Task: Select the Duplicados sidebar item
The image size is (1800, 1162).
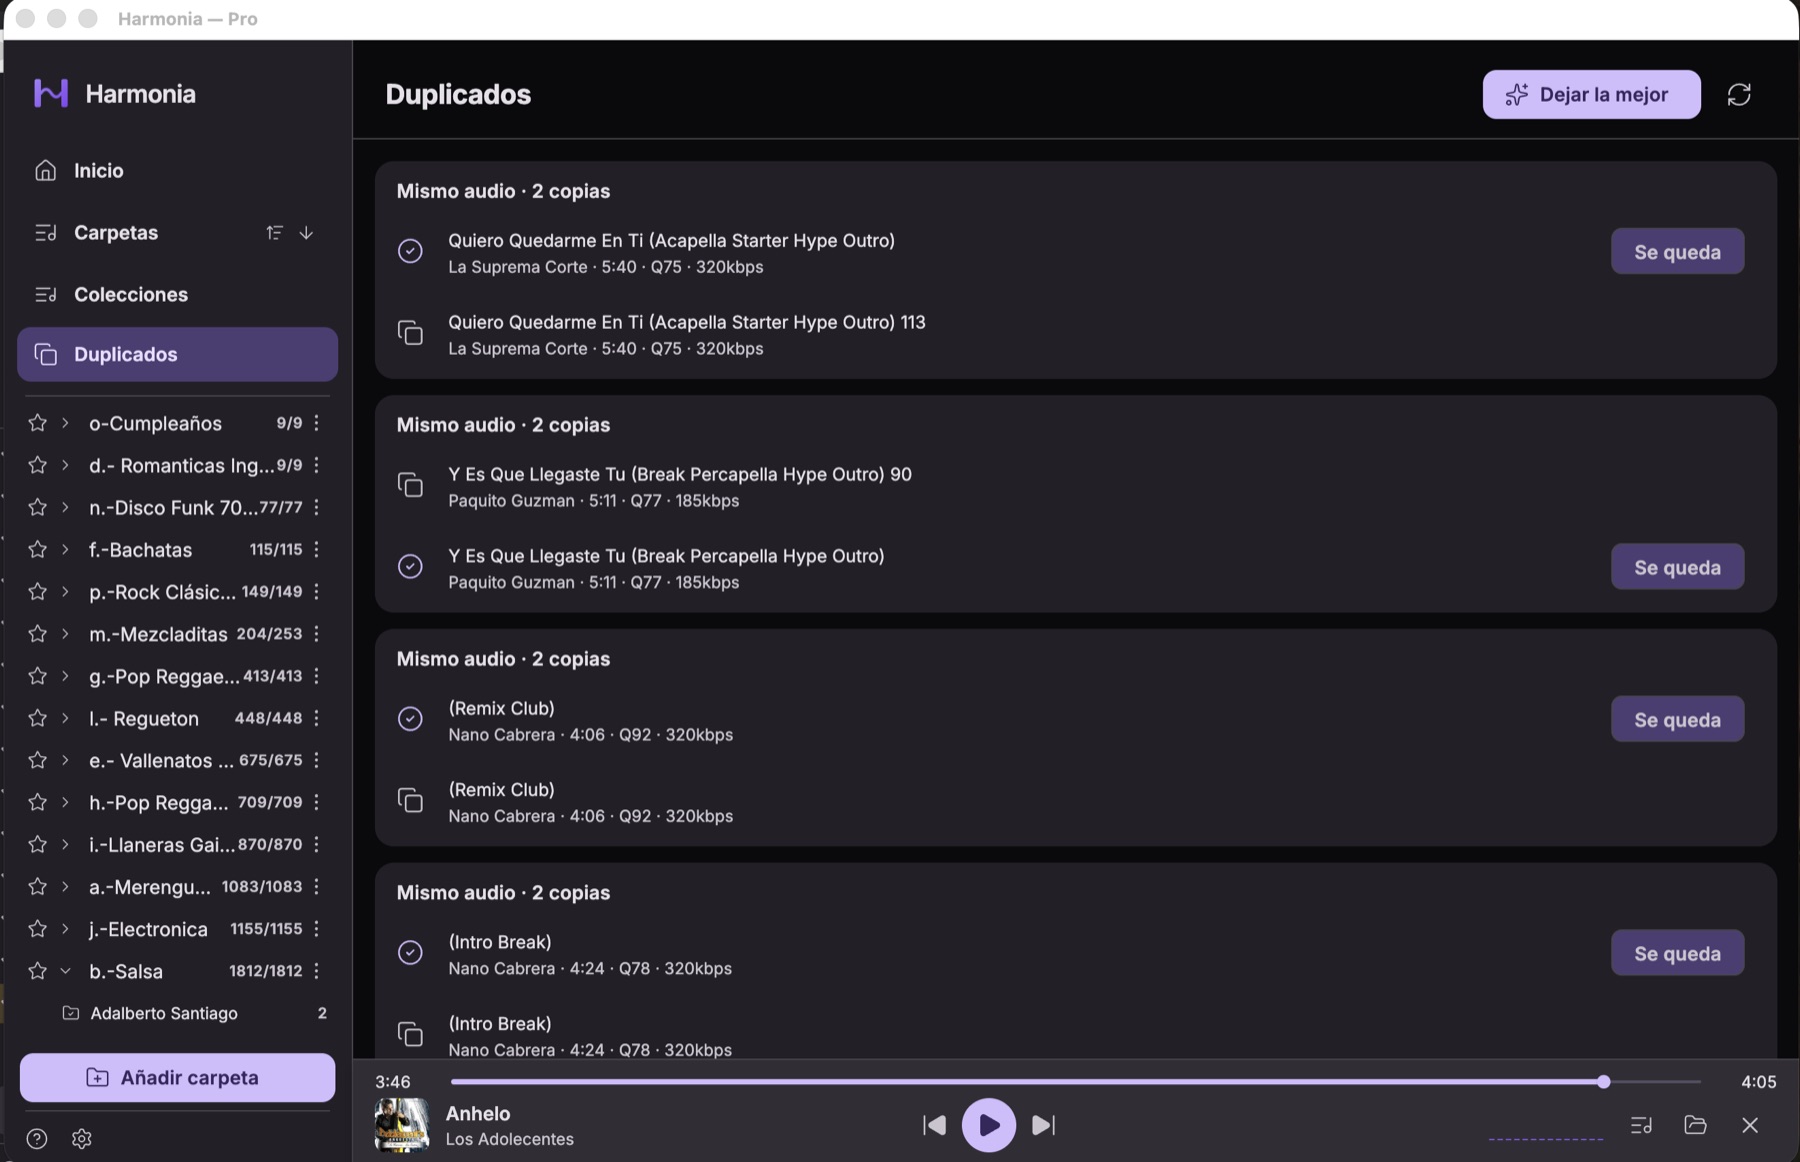Action: pos(177,355)
